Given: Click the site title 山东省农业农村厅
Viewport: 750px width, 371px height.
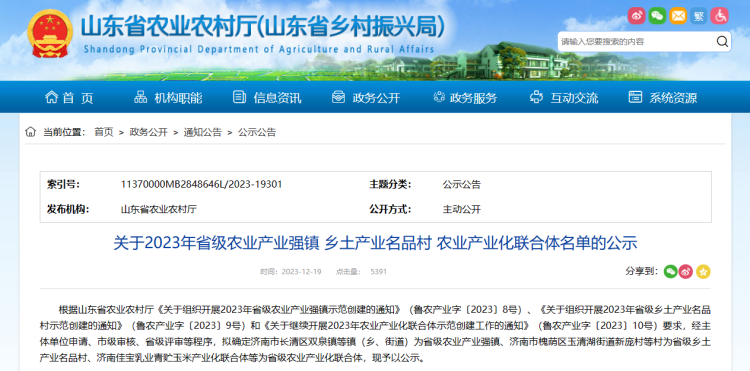Looking at the screenshot, I should click(262, 27).
